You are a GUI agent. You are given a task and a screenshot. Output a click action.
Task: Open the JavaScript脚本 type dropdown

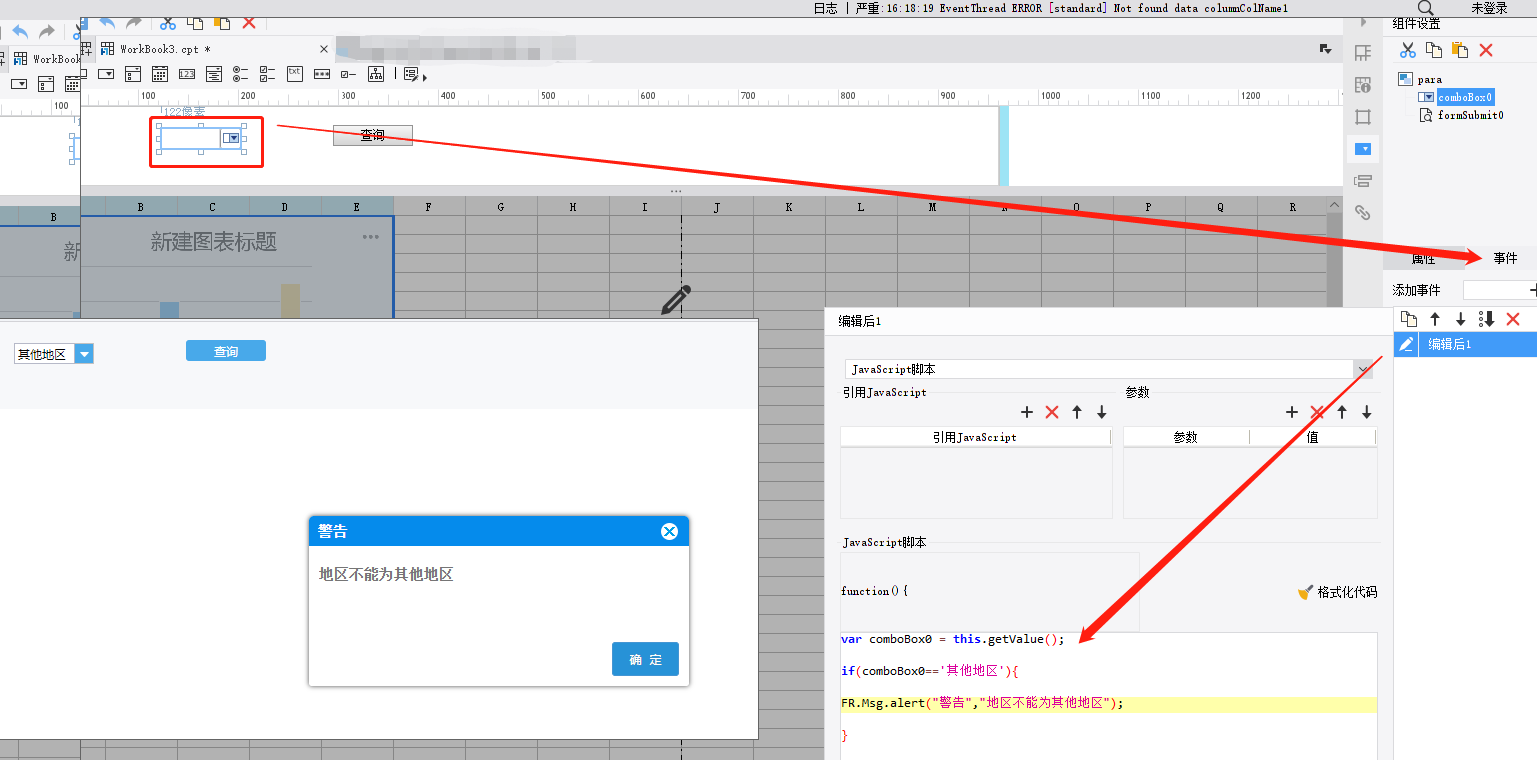[x=1109, y=369]
